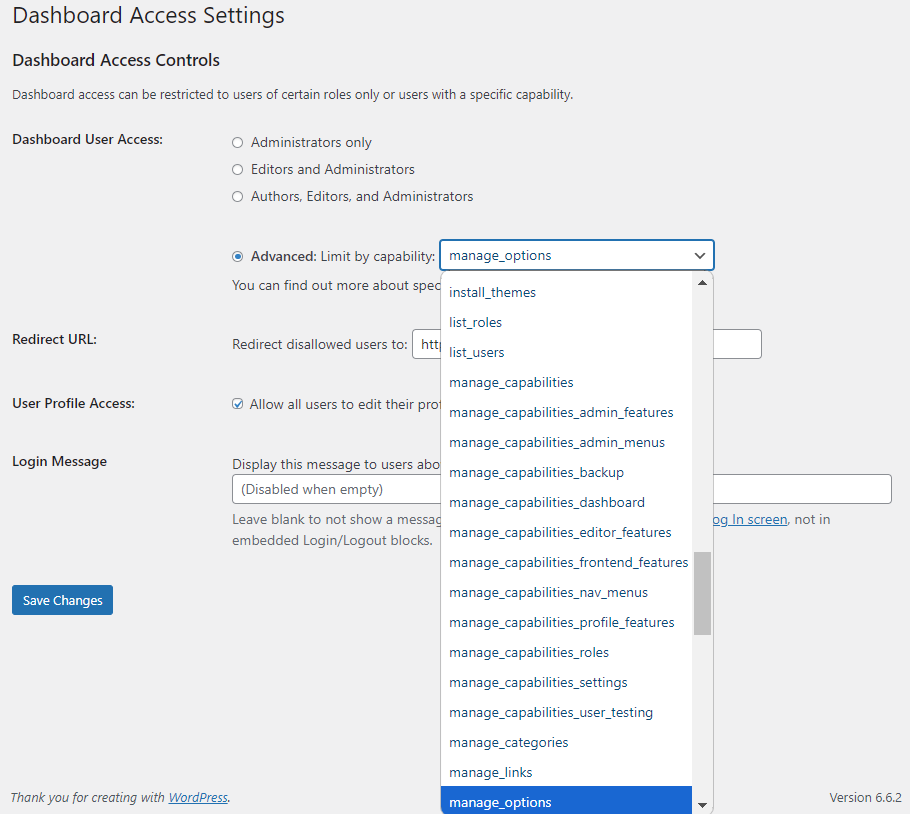Select "manage_capabilities_backup" capability
Screen dimensions: 910x814
click(x=536, y=472)
